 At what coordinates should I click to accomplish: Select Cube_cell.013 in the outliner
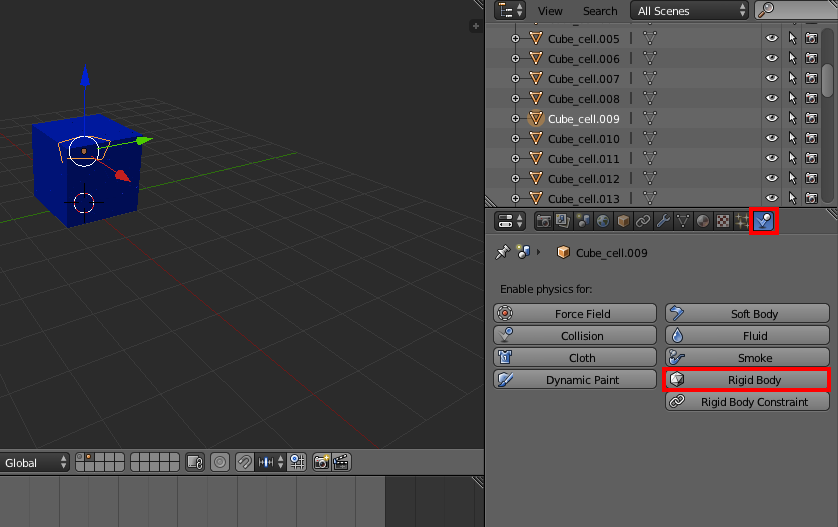(x=584, y=199)
